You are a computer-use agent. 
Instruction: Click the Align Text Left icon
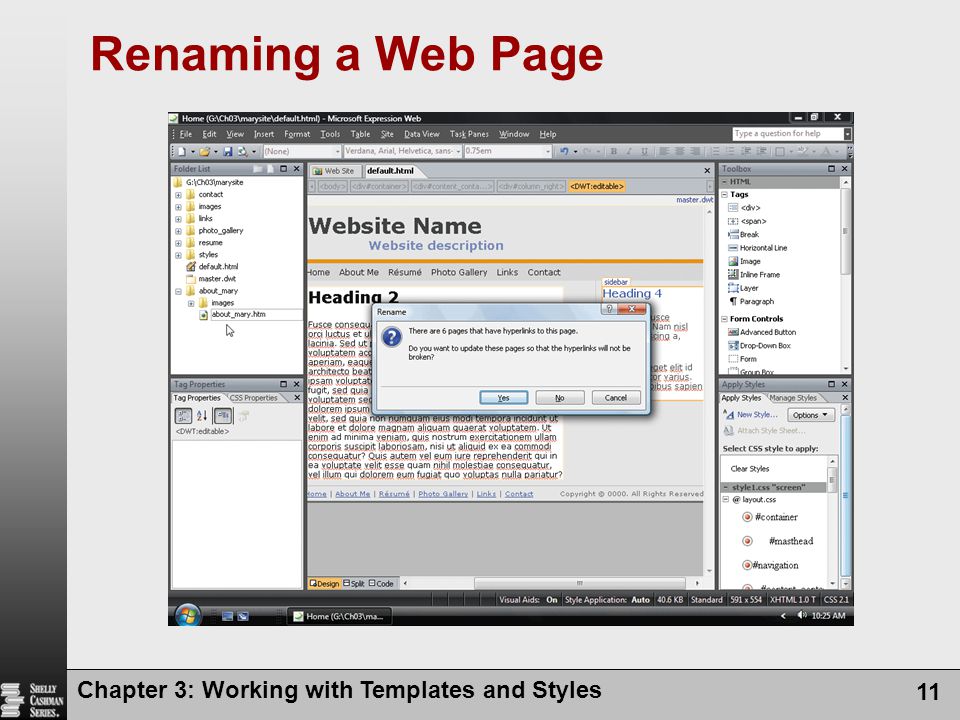664,151
